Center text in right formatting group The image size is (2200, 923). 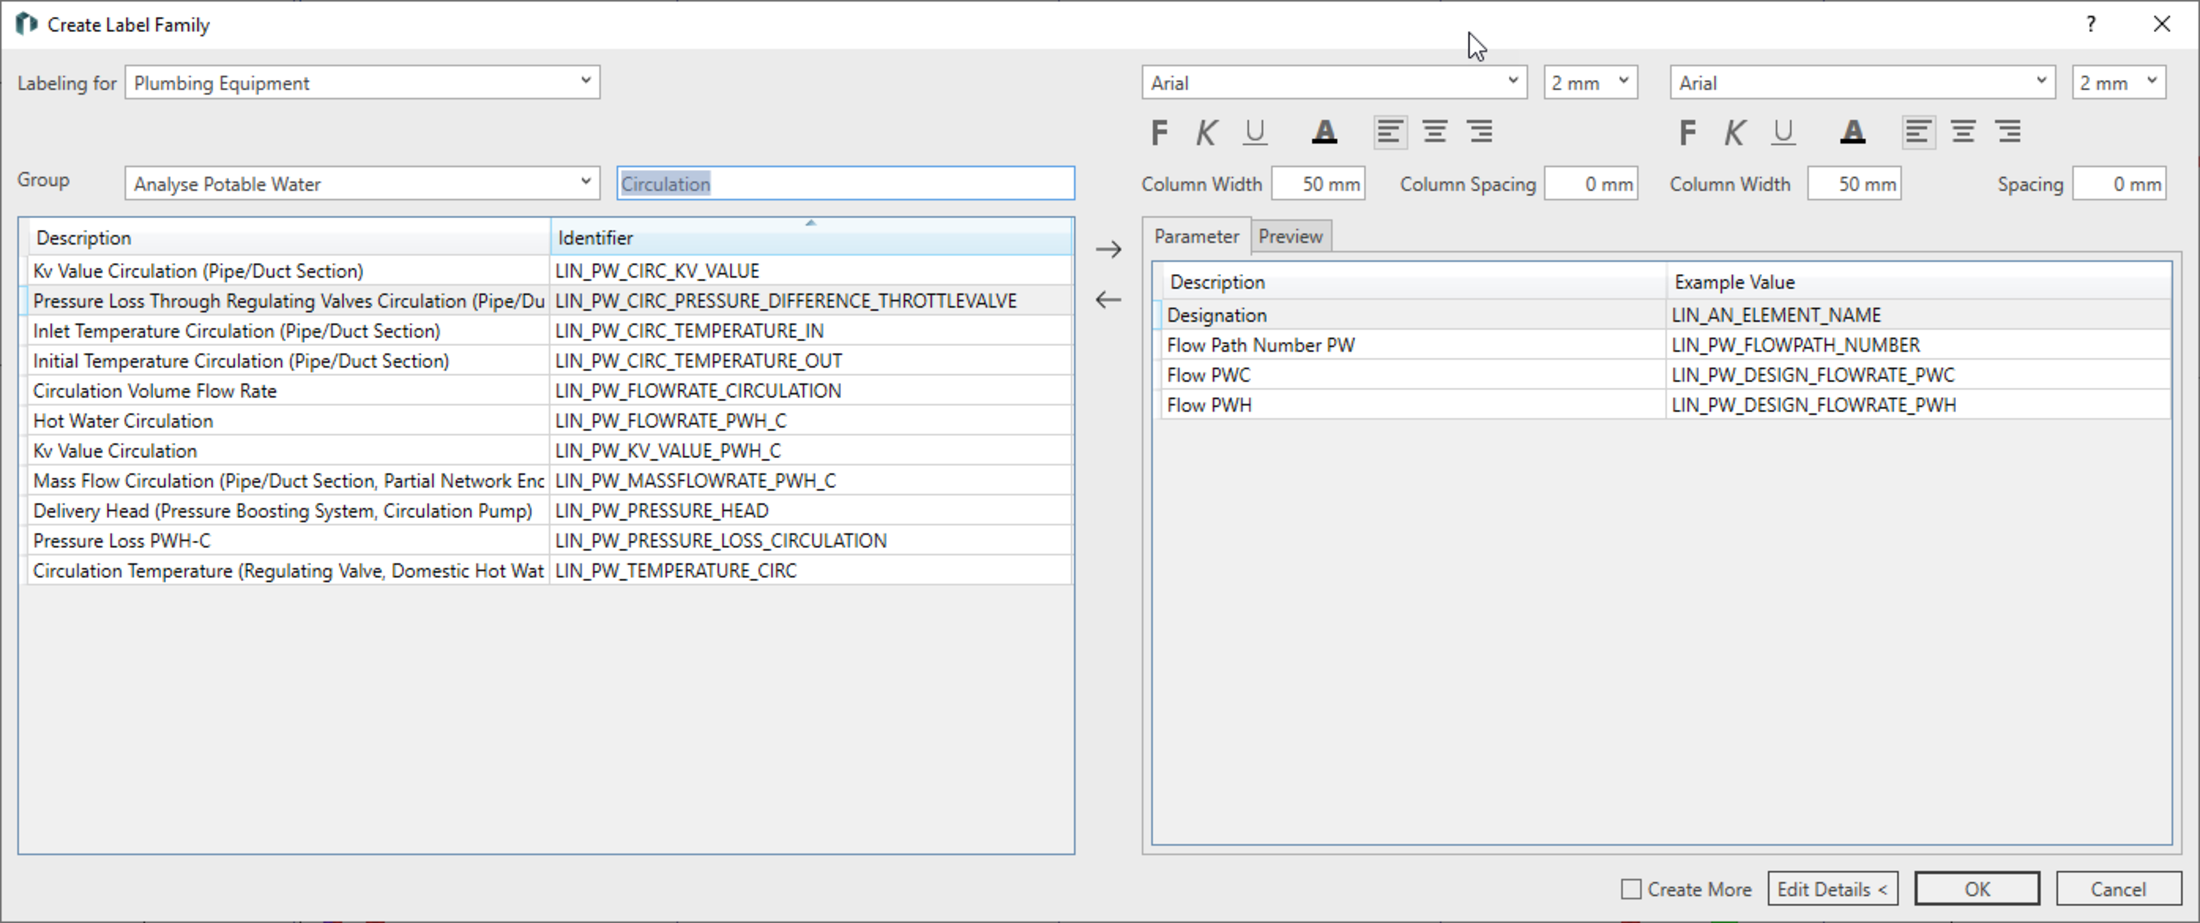[x=1963, y=132]
